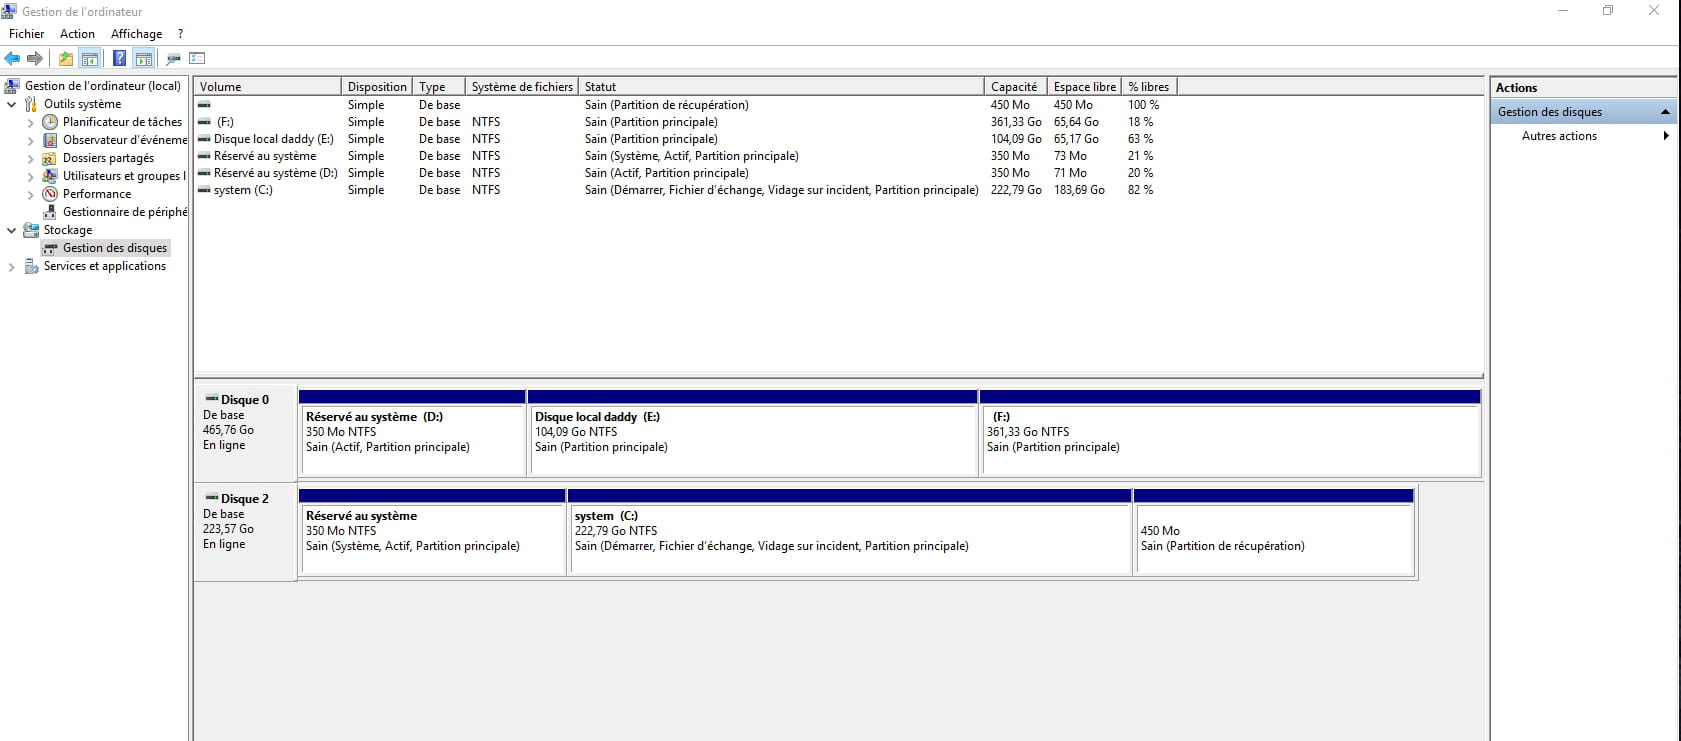Click the 183,69 Go free space cell
Viewport: 1681px width, 741px height.
point(1079,190)
